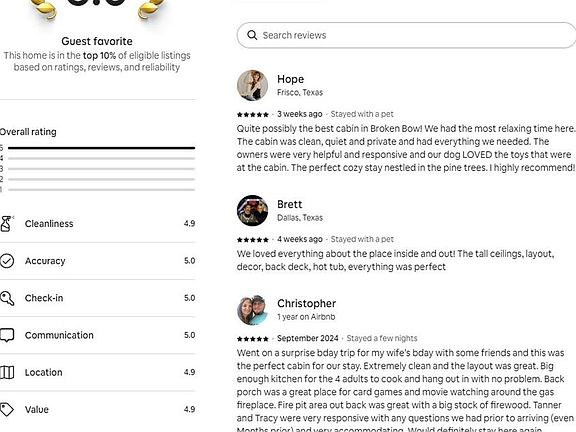Click the magnifier icon in search reviews

pyautogui.click(x=252, y=35)
